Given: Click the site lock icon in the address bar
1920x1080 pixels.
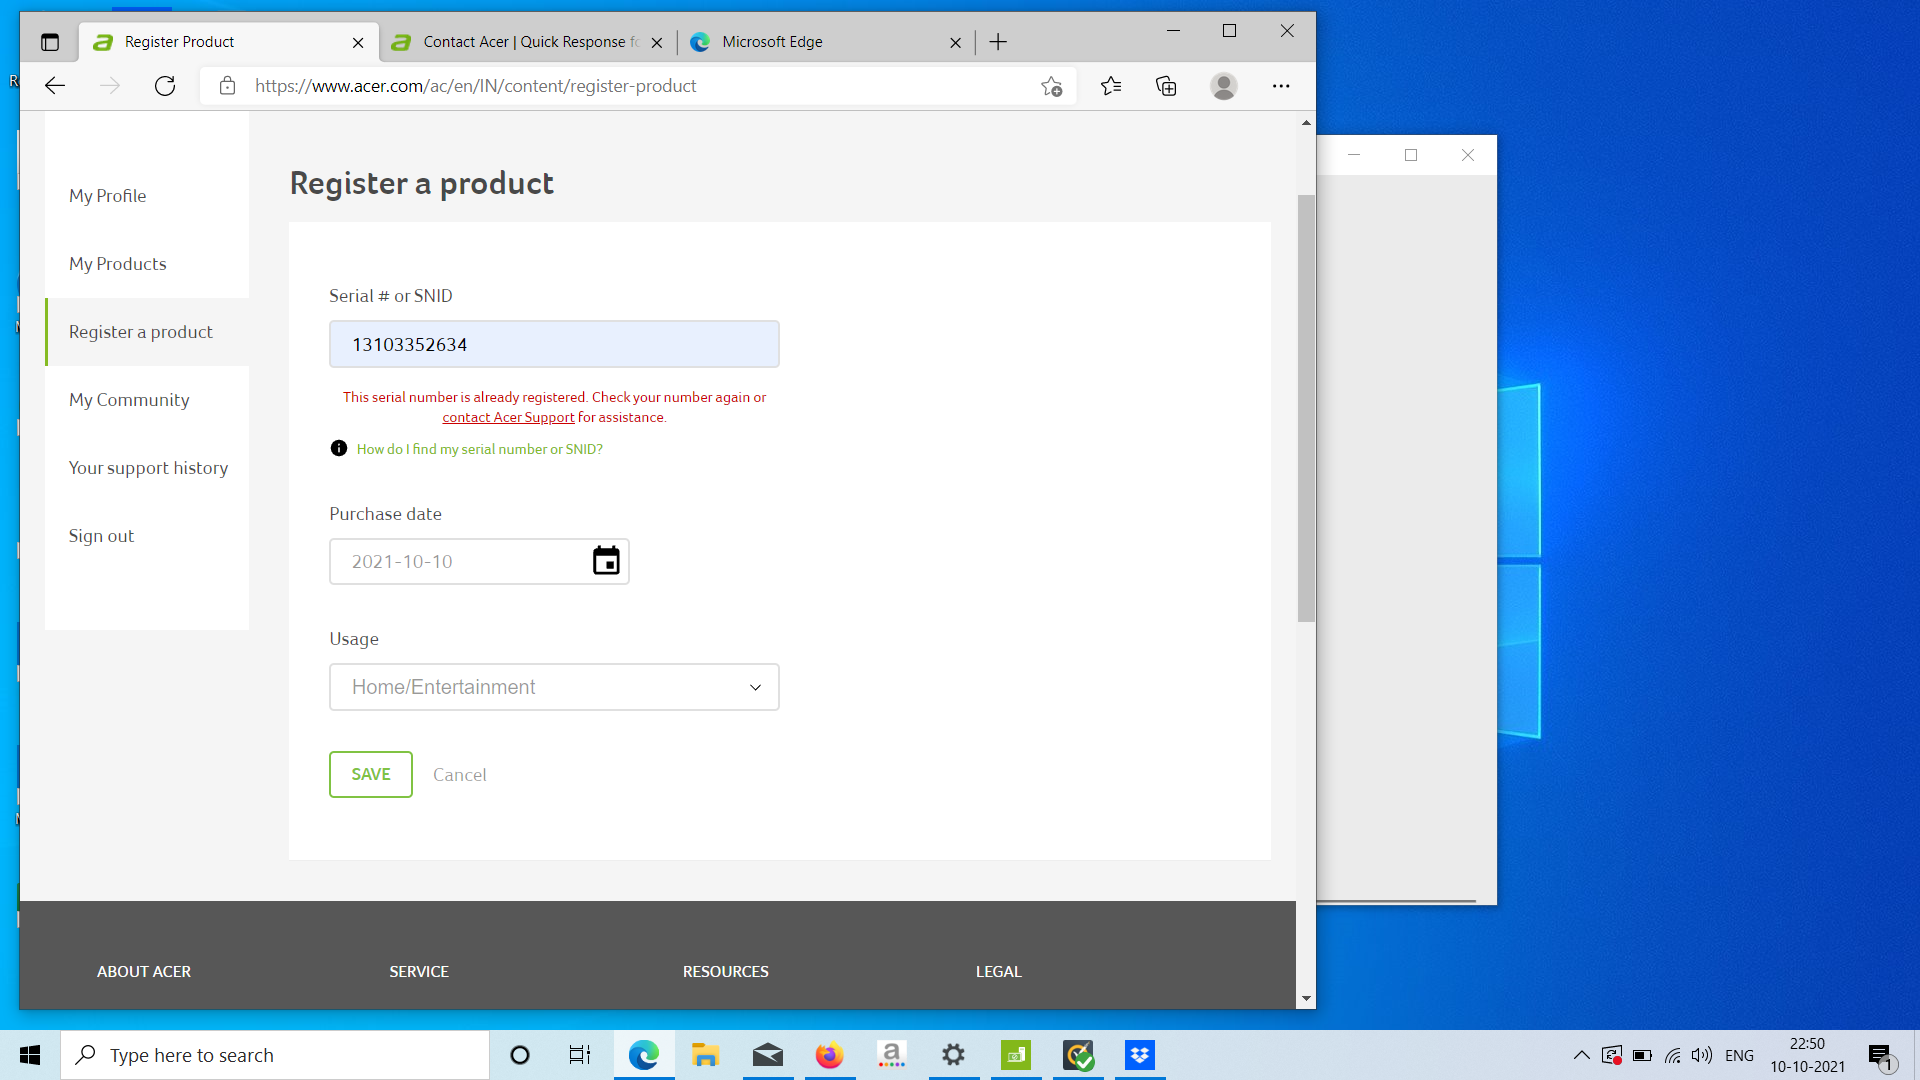Looking at the screenshot, I should coord(228,86).
